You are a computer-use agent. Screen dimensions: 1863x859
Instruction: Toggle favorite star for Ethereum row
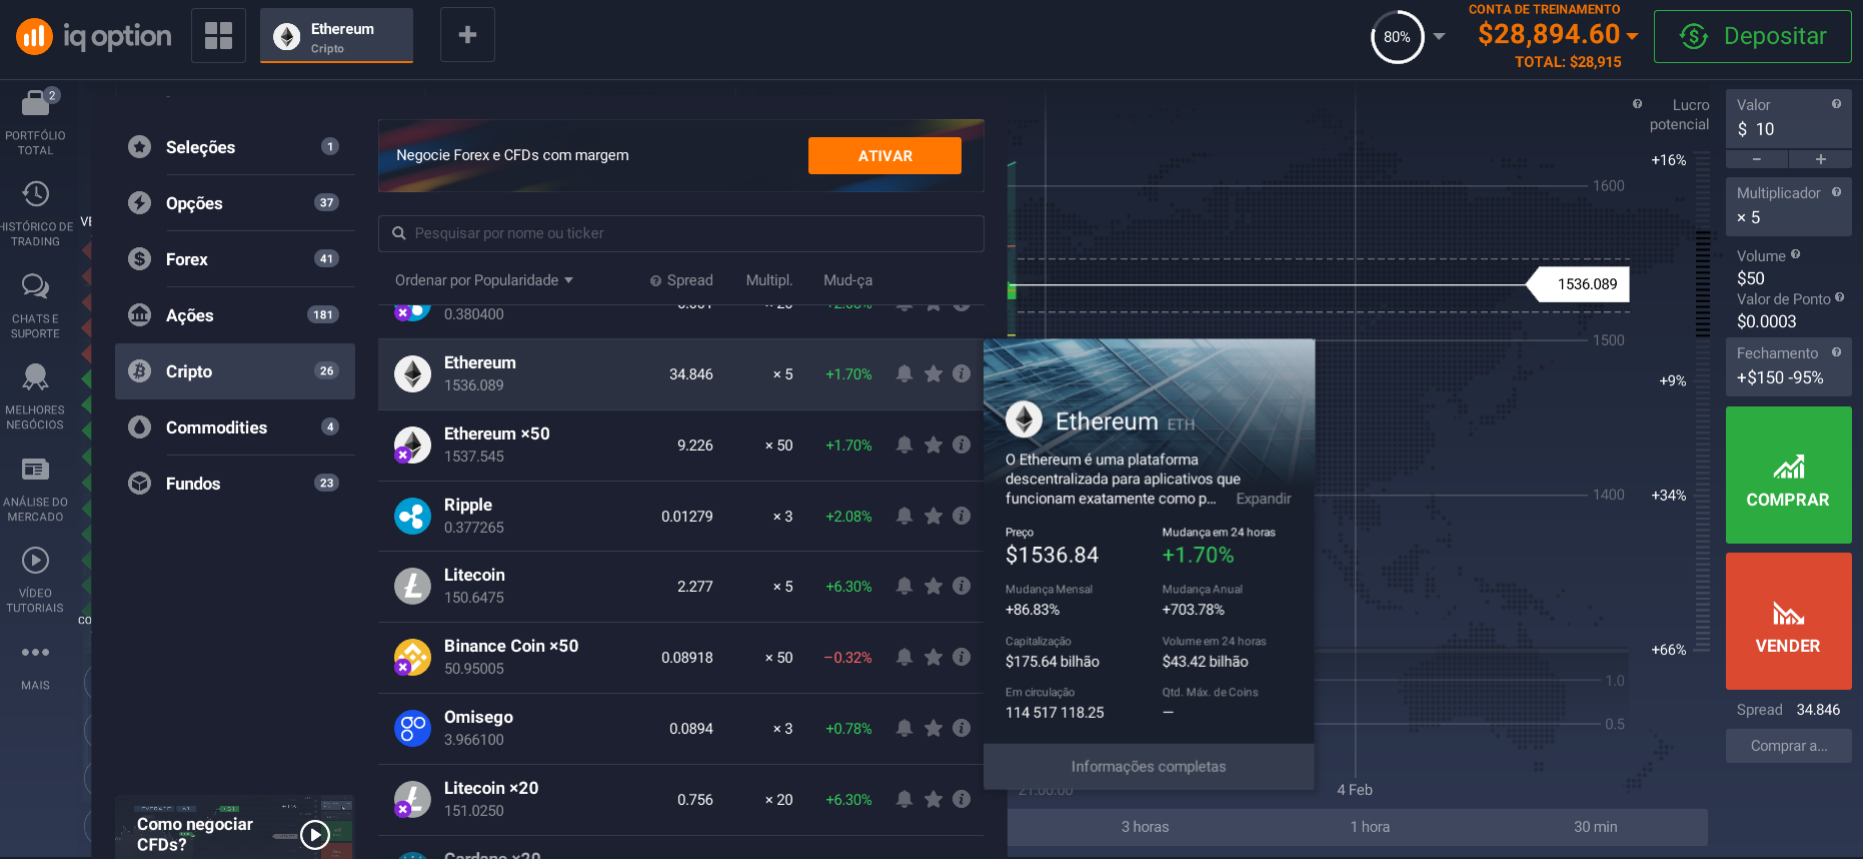(933, 374)
